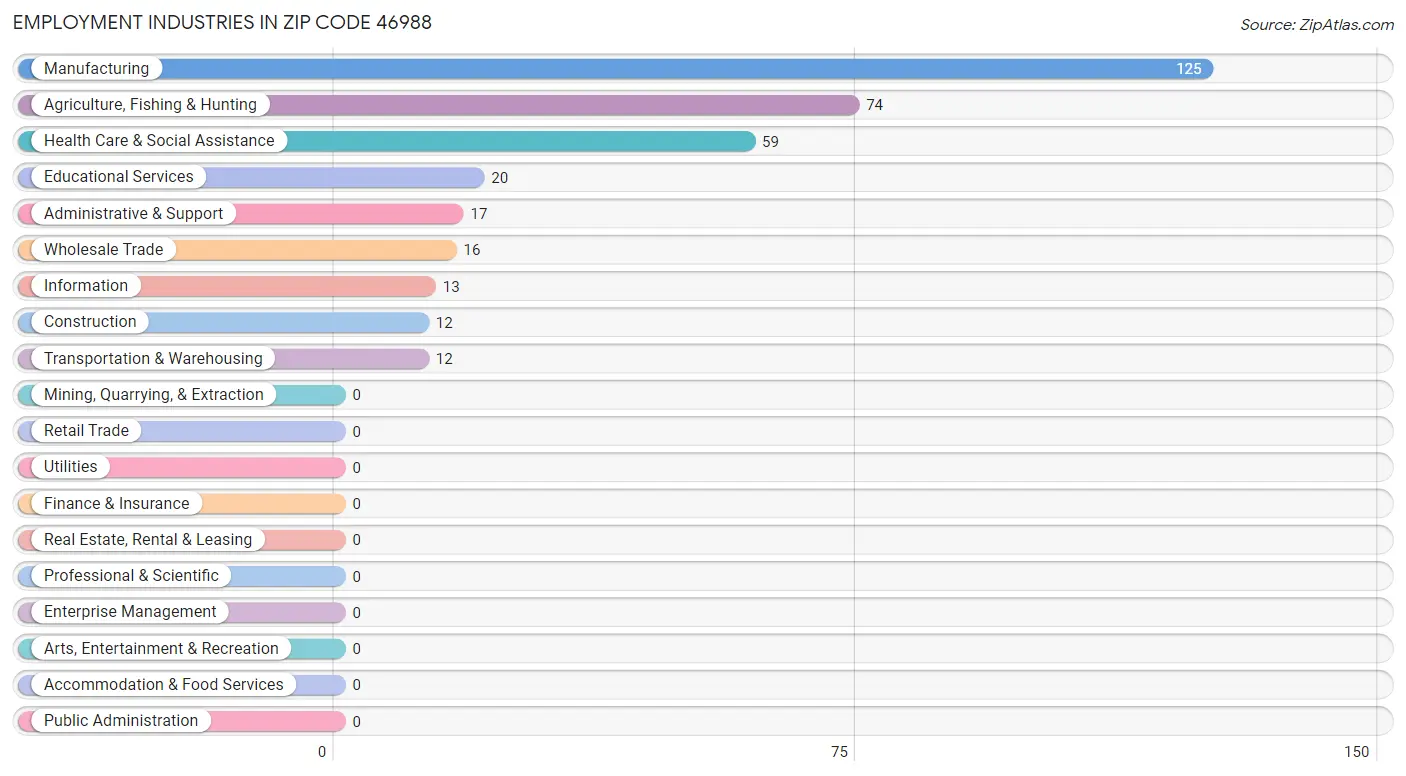Select the Accommodation & Food Services label
The image size is (1406, 776).
(x=164, y=684)
